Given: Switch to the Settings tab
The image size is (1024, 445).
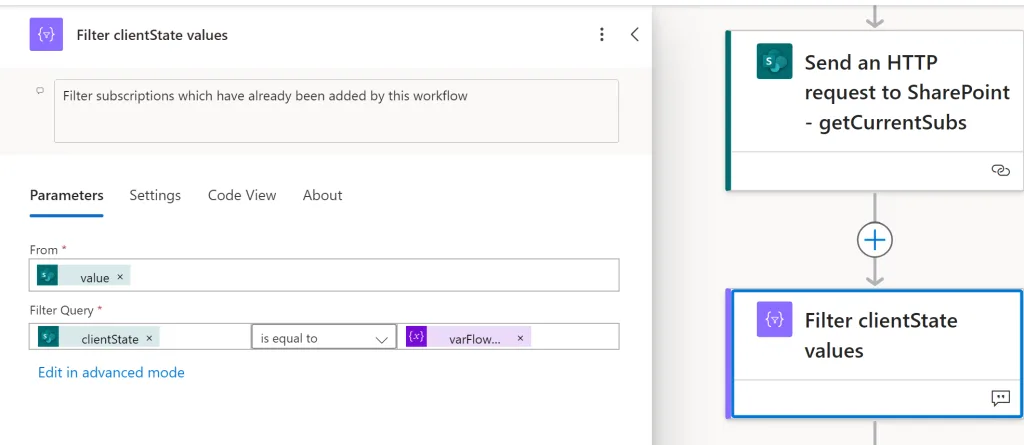Looking at the screenshot, I should [x=155, y=195].
